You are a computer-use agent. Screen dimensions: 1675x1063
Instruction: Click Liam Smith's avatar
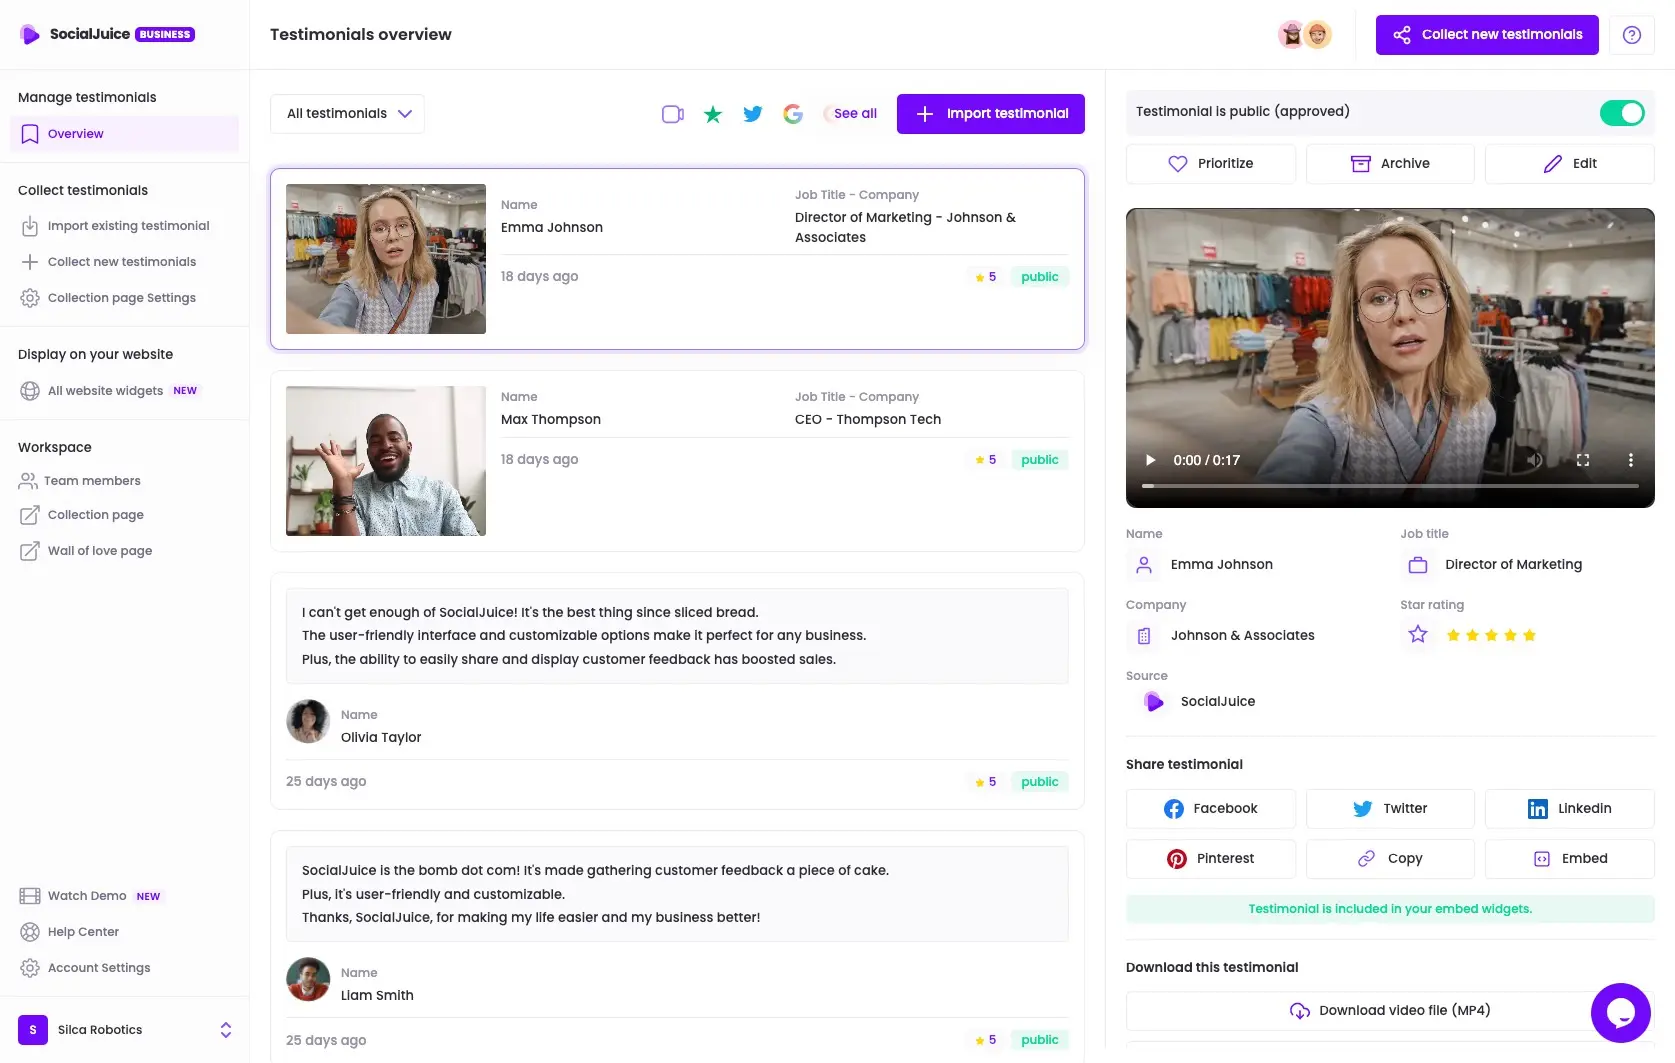pyautogui.click(x=308, y=979)
